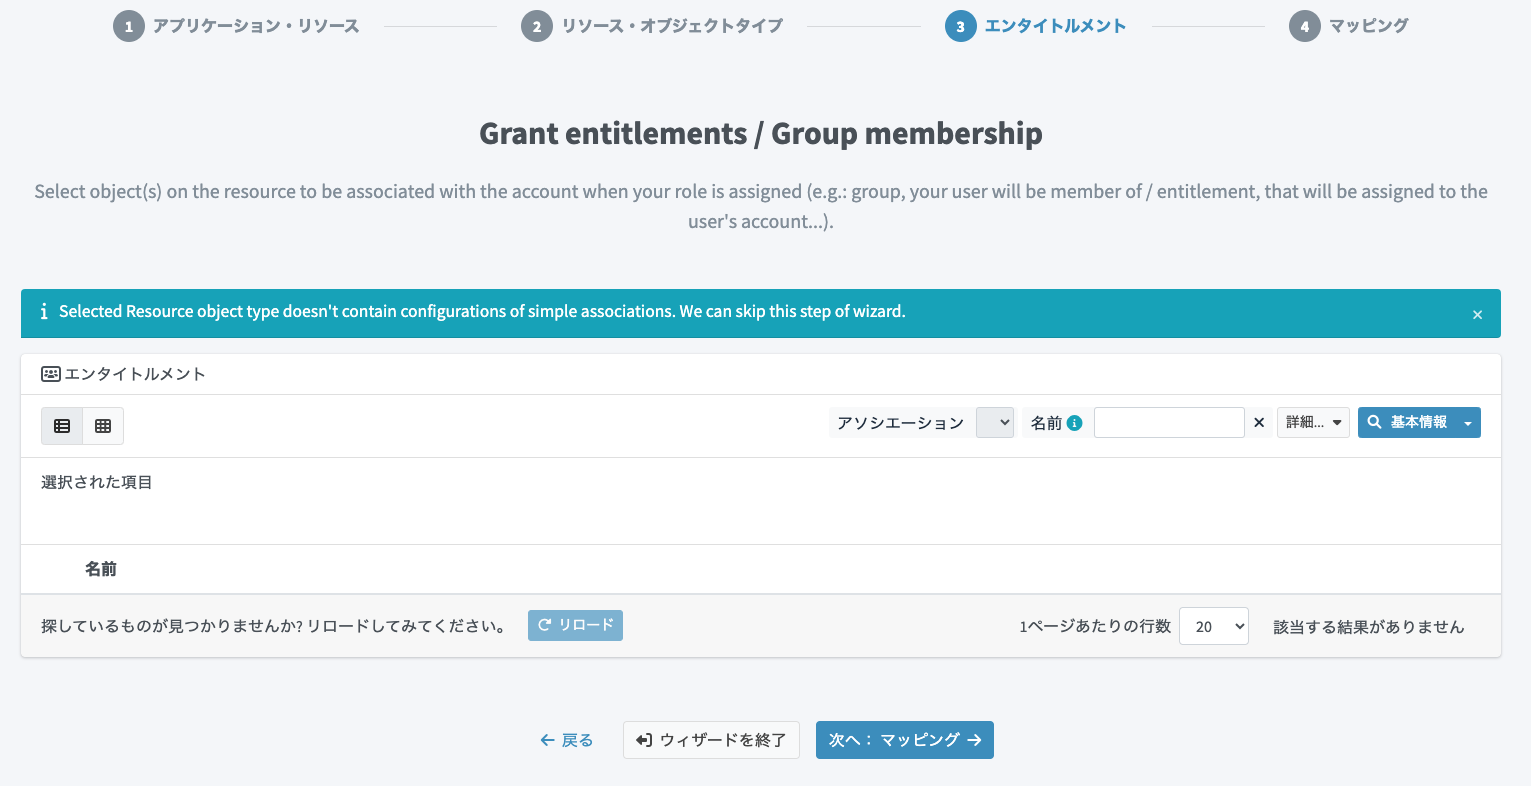Go to step 2 リソース・オブジェクトタイプ
The width and height of the screenshot is (1531, 786).
click(537, 27)
